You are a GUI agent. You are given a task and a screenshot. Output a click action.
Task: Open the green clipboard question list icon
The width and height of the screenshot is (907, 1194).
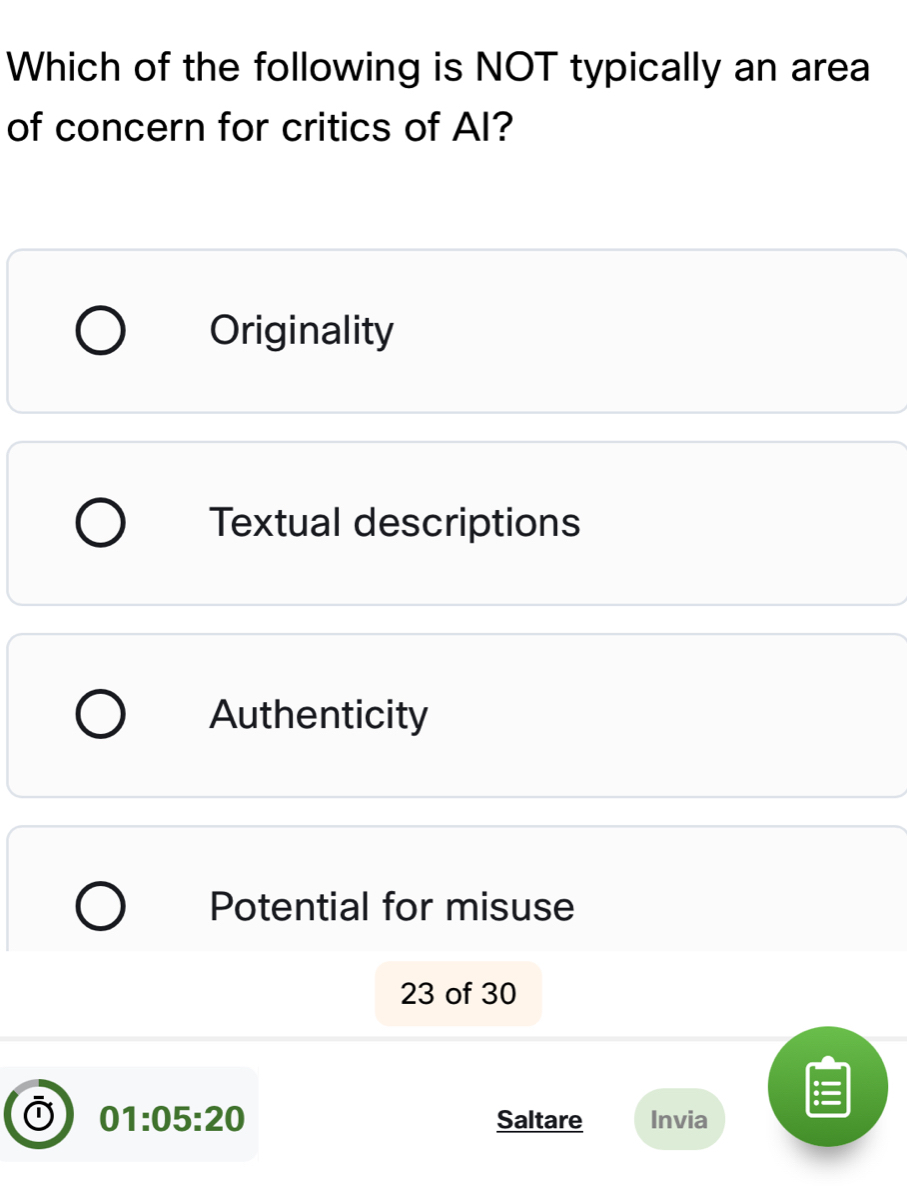coord(827,1086)
